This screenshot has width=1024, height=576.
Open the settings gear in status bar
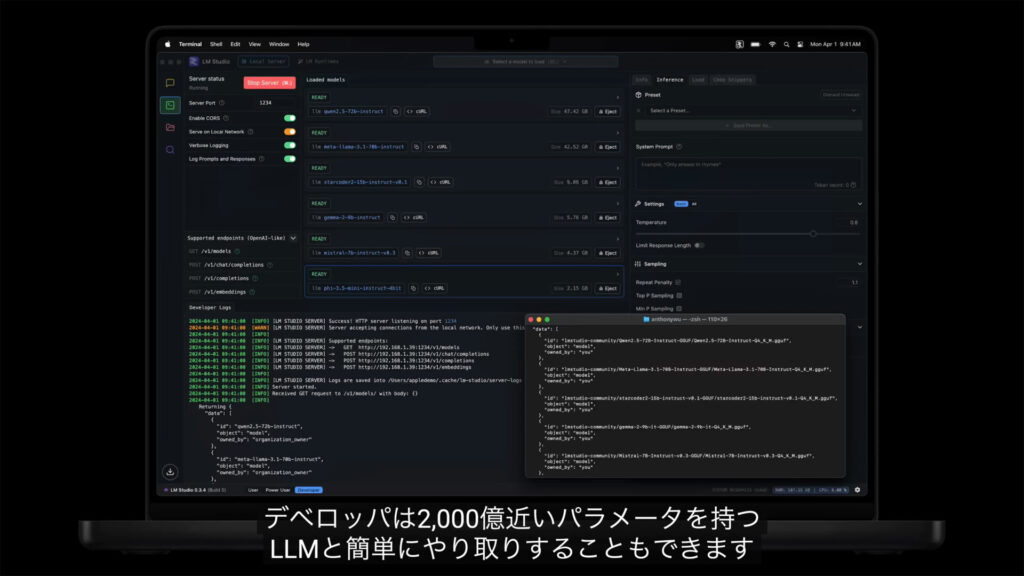coord(857,490)
